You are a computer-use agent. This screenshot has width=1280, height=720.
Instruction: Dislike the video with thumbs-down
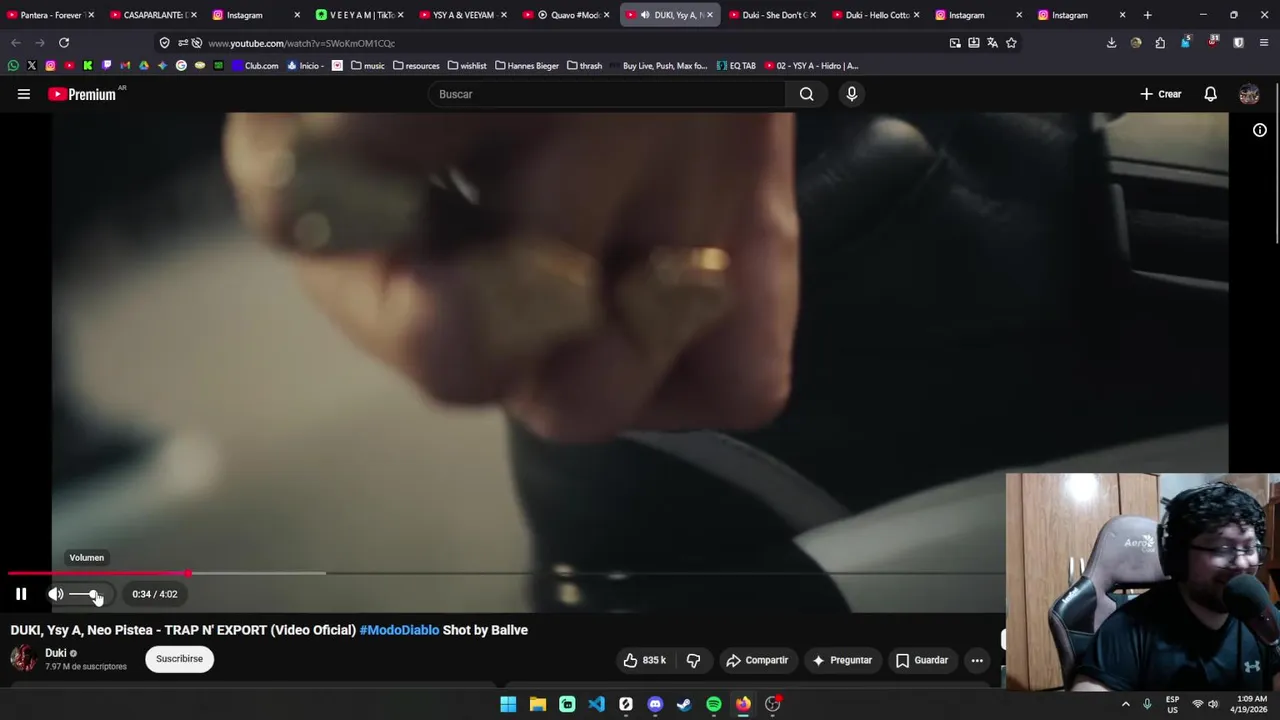pyautogui.click(x=693, y=660)
